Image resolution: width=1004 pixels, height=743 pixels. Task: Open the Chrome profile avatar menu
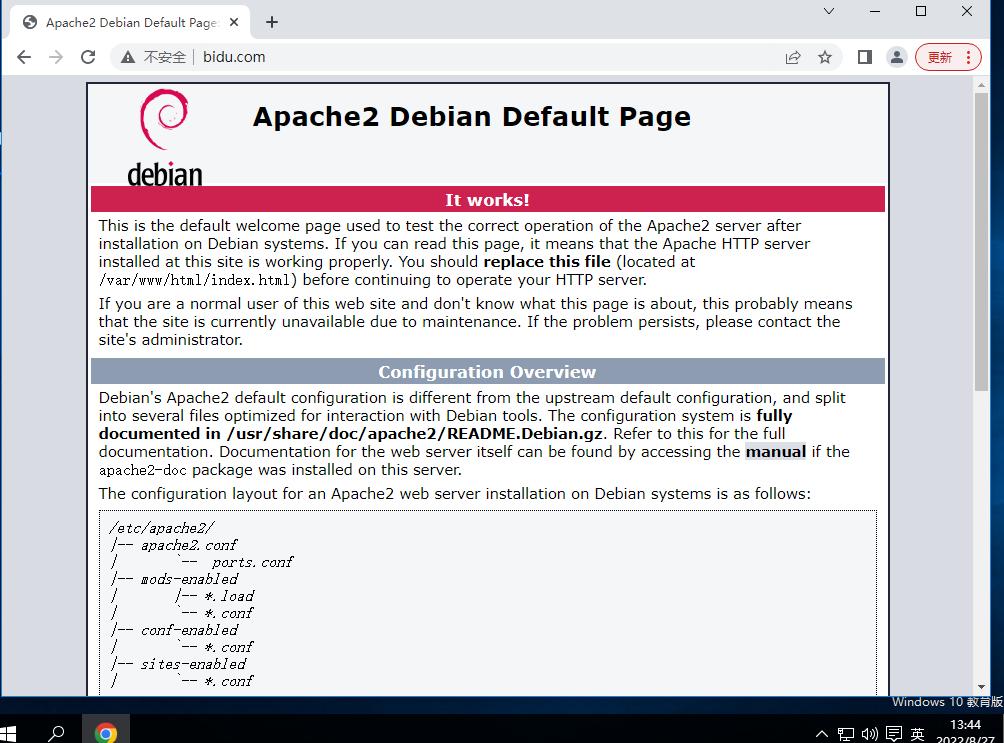896,57
